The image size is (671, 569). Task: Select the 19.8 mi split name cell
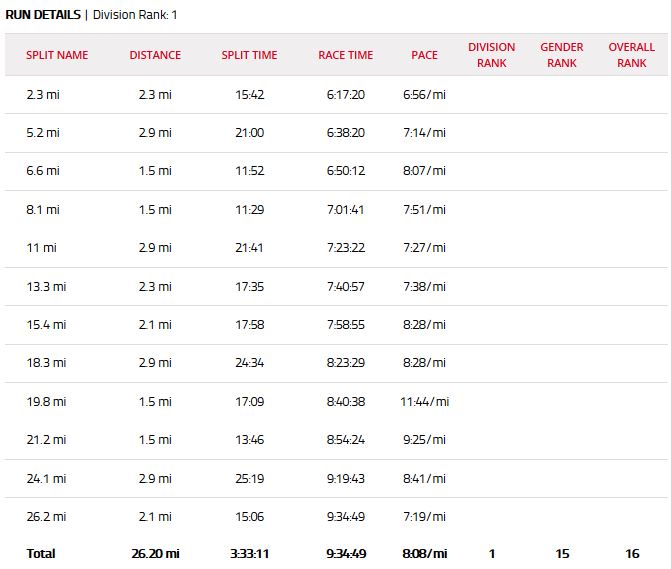[46, 402]
